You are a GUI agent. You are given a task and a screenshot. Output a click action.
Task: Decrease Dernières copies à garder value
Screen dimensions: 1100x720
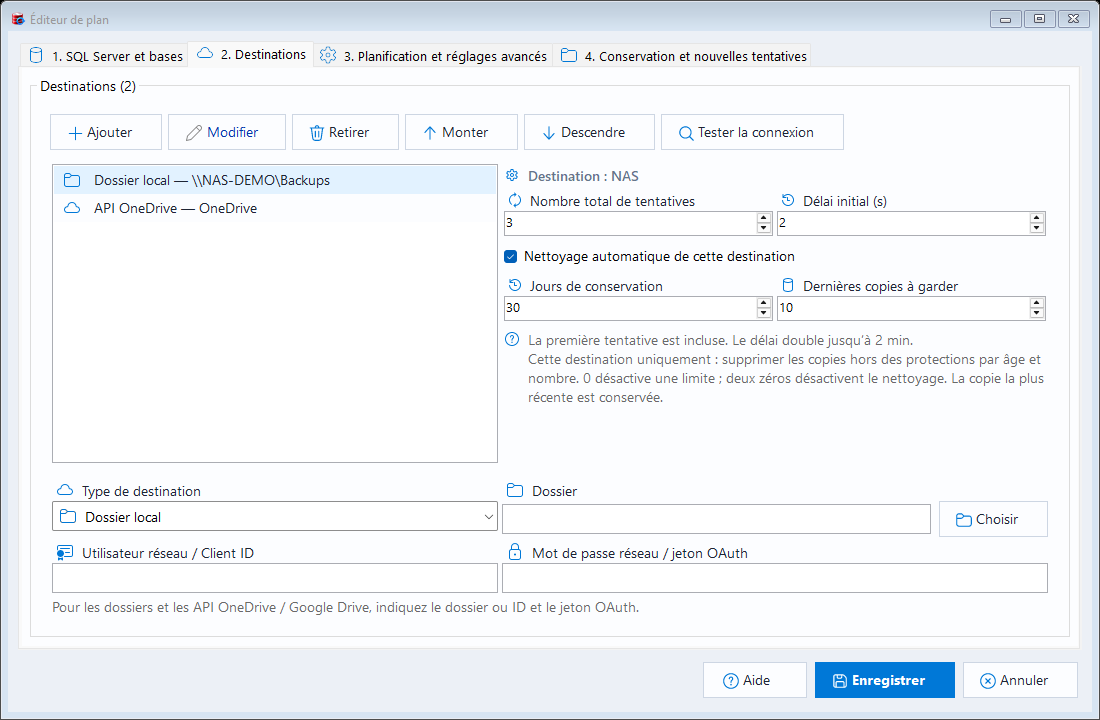pyautogui.click(x=1037, y=313)
